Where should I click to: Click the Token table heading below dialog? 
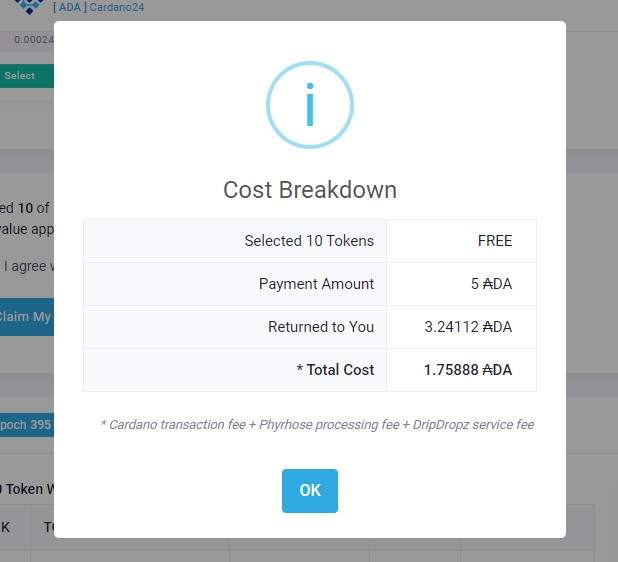[26, 490]
